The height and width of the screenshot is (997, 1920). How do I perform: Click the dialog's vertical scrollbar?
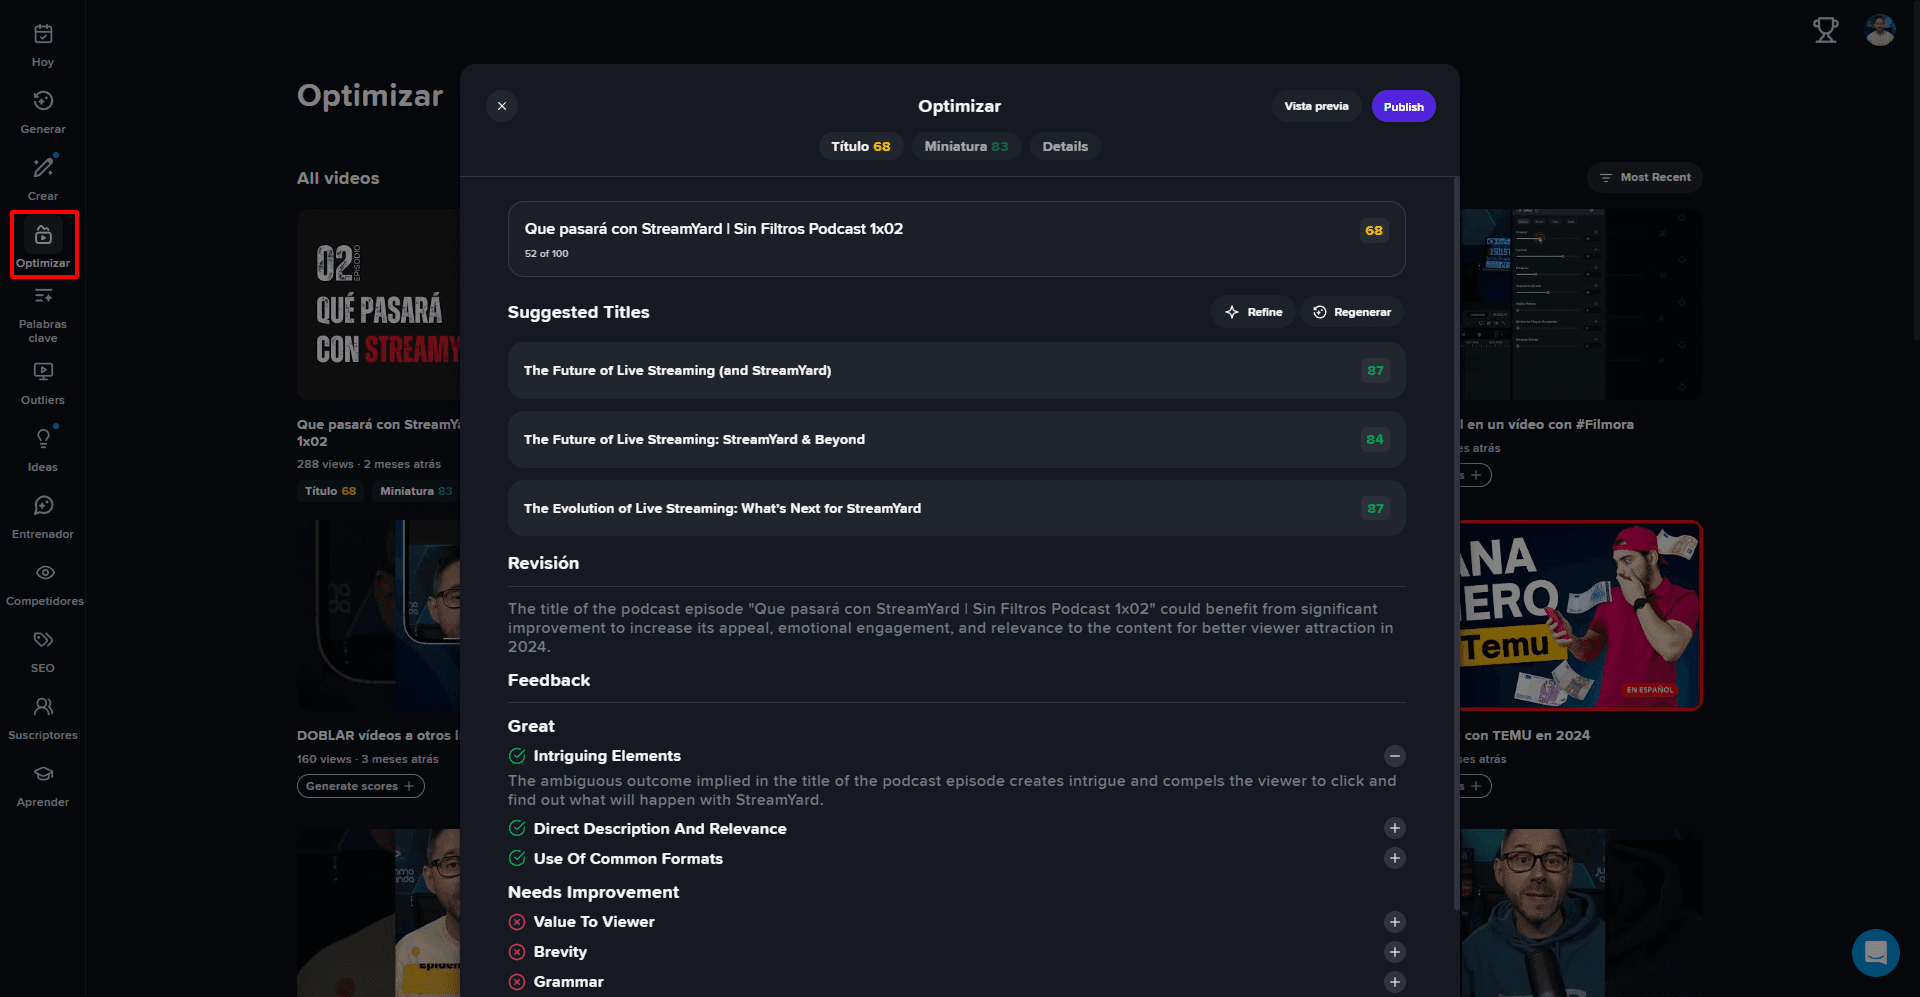point(1456,545)
